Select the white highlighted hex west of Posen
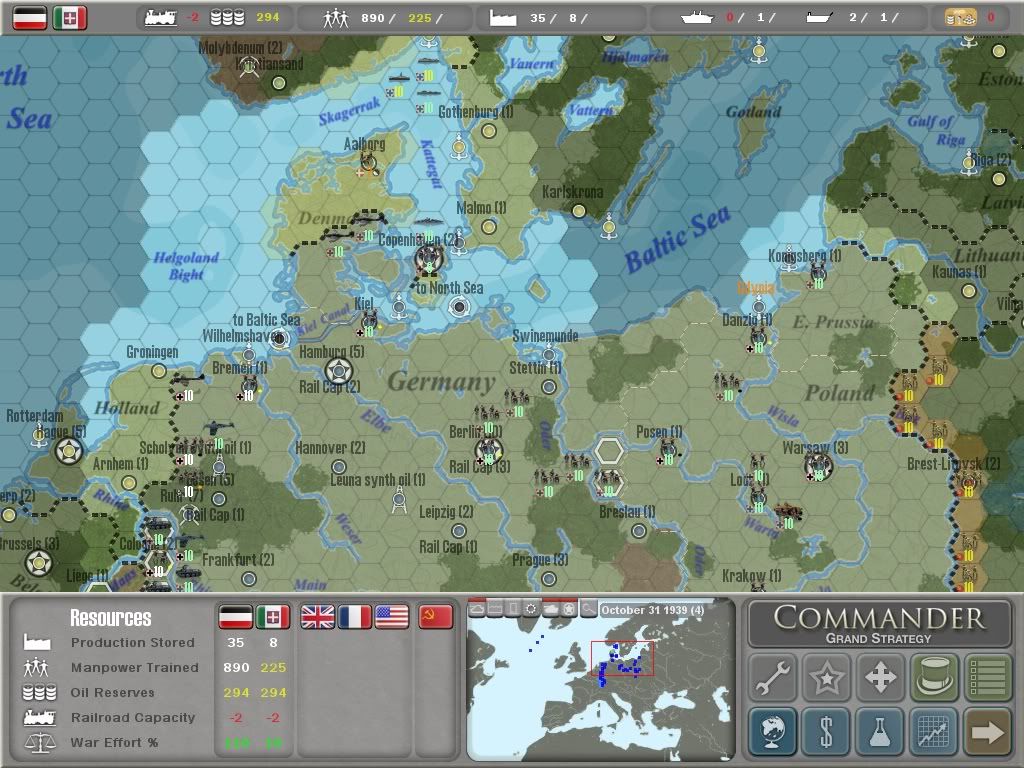Screen dimensions: 1024x768 (x=609, y=451)
